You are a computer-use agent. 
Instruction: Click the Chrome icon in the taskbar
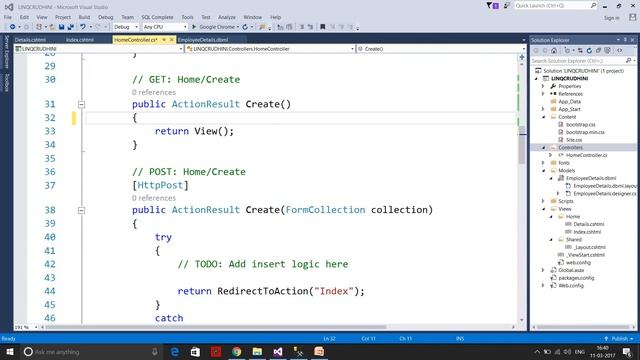[x=237, y=351]
